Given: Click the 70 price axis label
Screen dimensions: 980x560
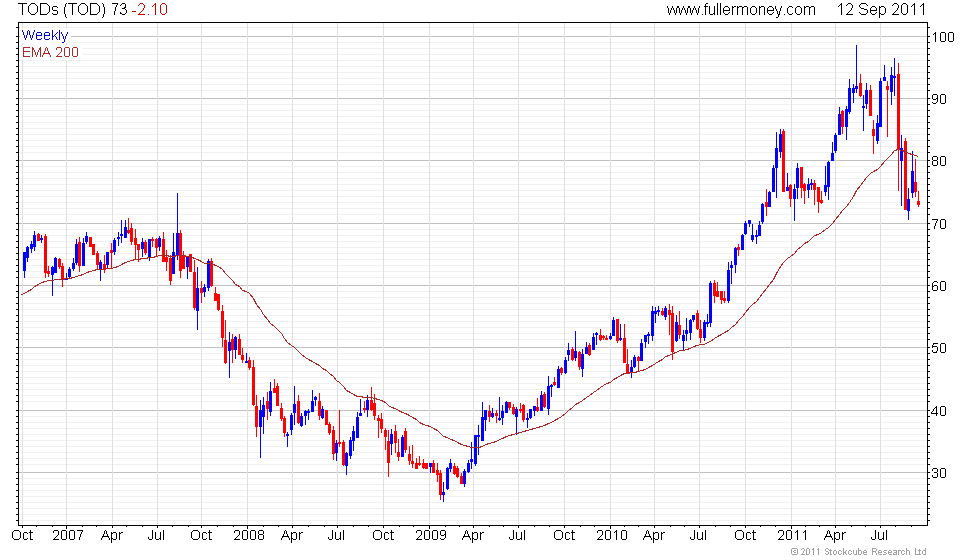Looking at the screenshot, I should pyautogui.click(x=939, y=224).
